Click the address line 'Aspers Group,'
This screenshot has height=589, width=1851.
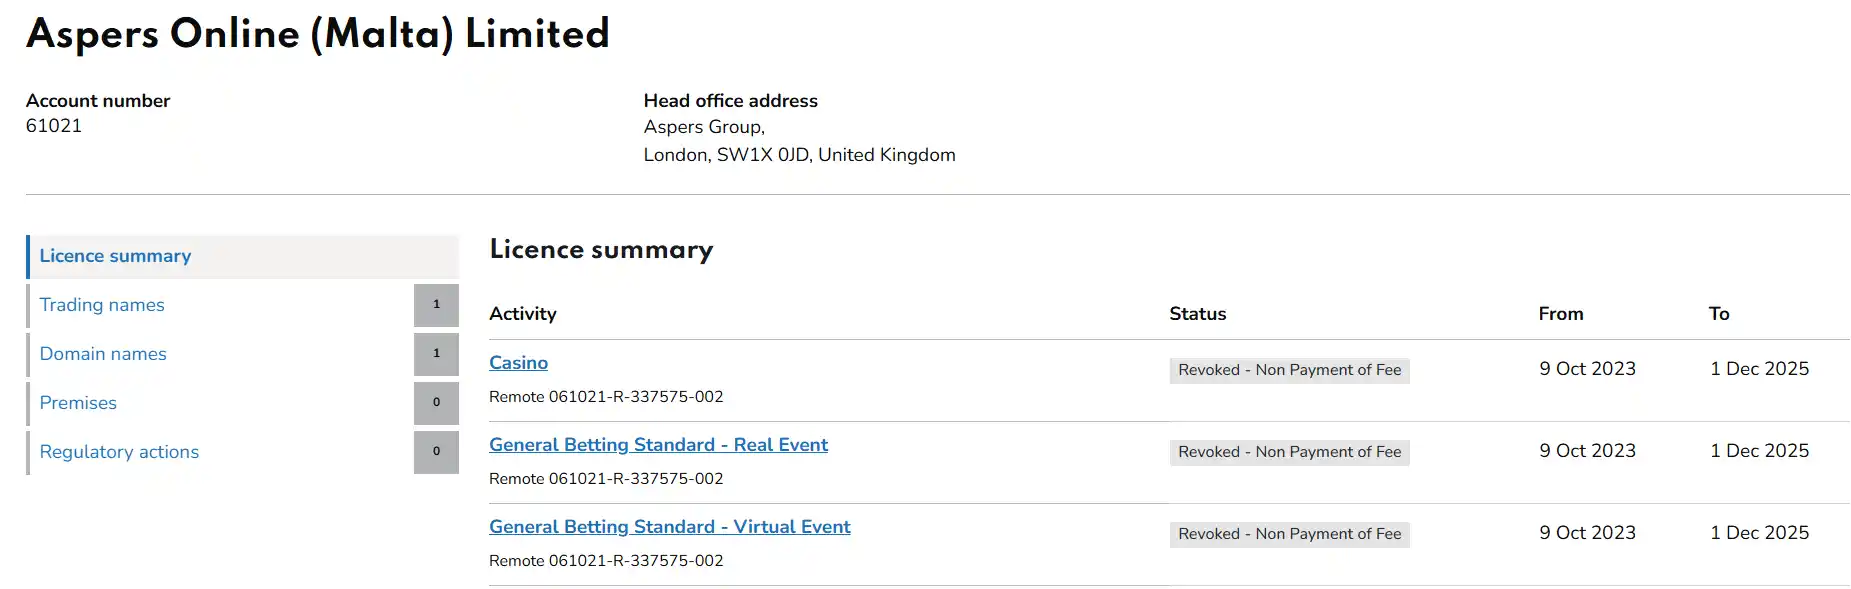704,127
